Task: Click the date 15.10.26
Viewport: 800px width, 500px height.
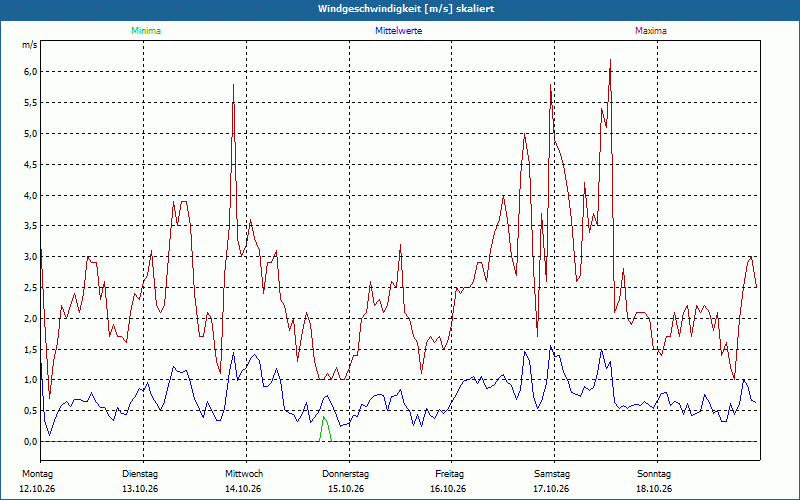Action: pos(346,489)
